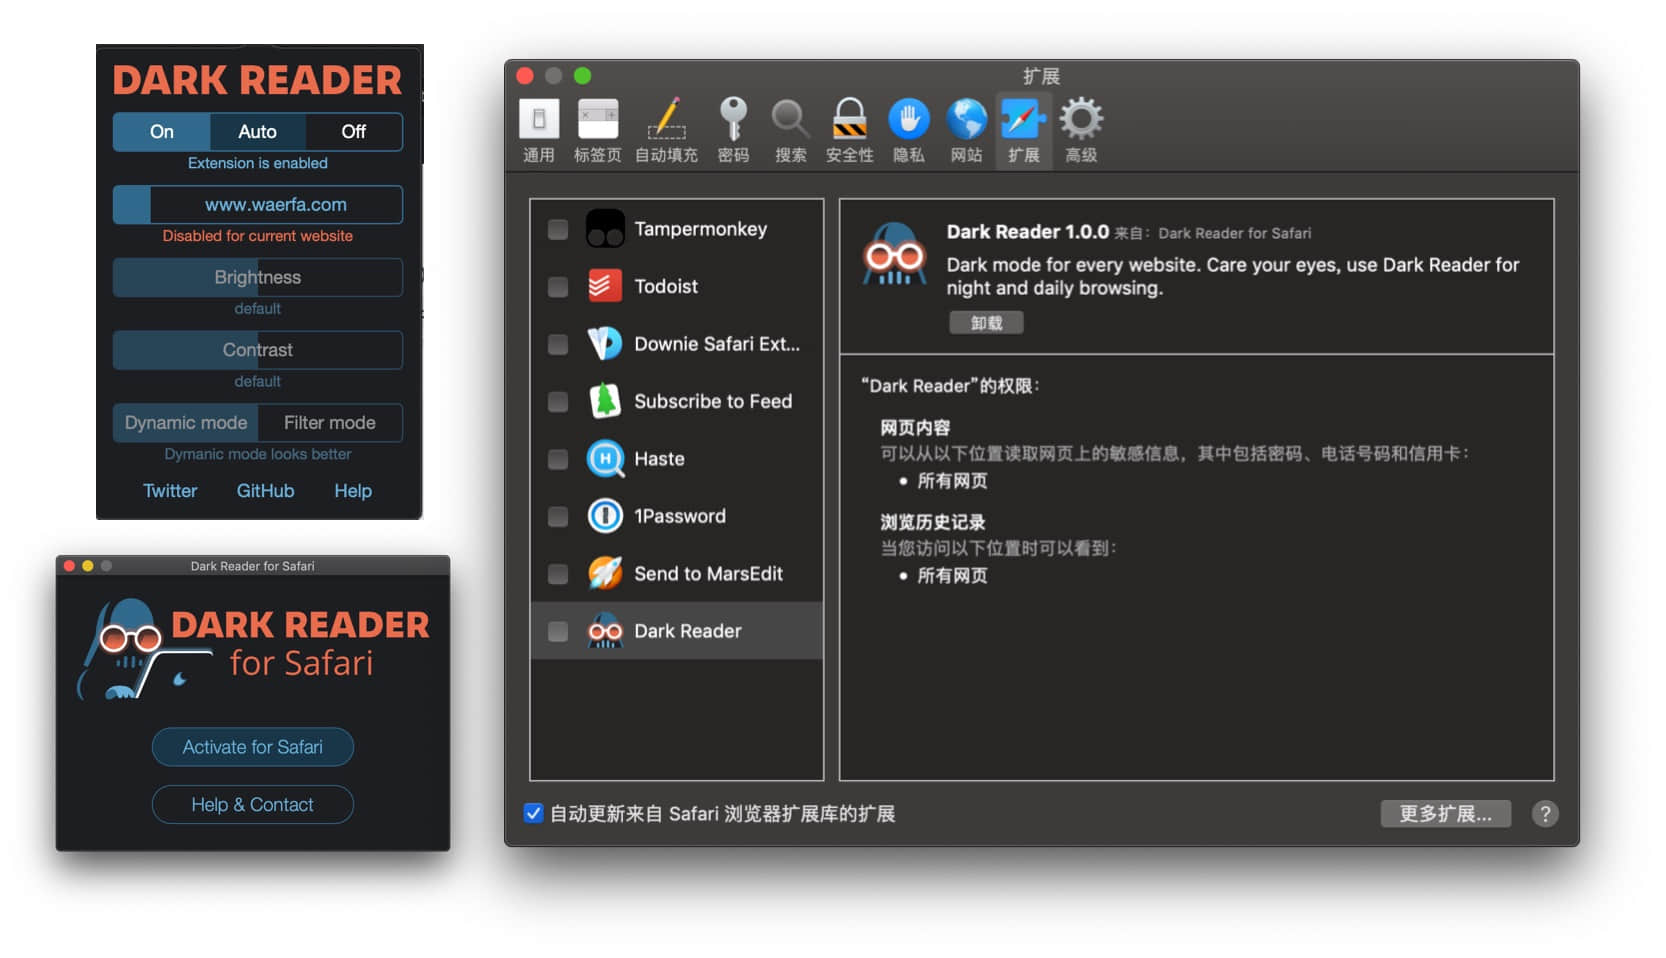
Task: Enable the Subscribe to Feed checkbox
Action: (x=558, y=402)
